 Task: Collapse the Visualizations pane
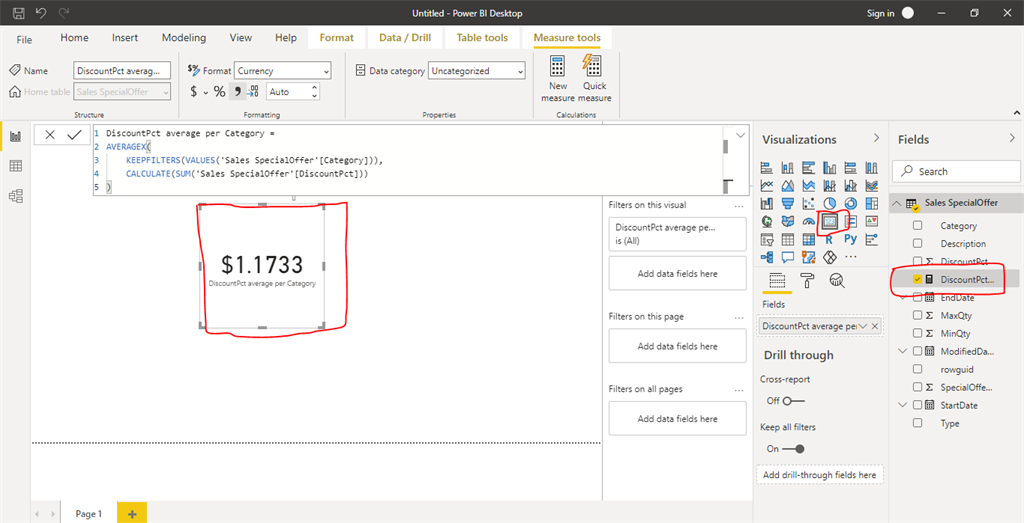pos(876,138)
